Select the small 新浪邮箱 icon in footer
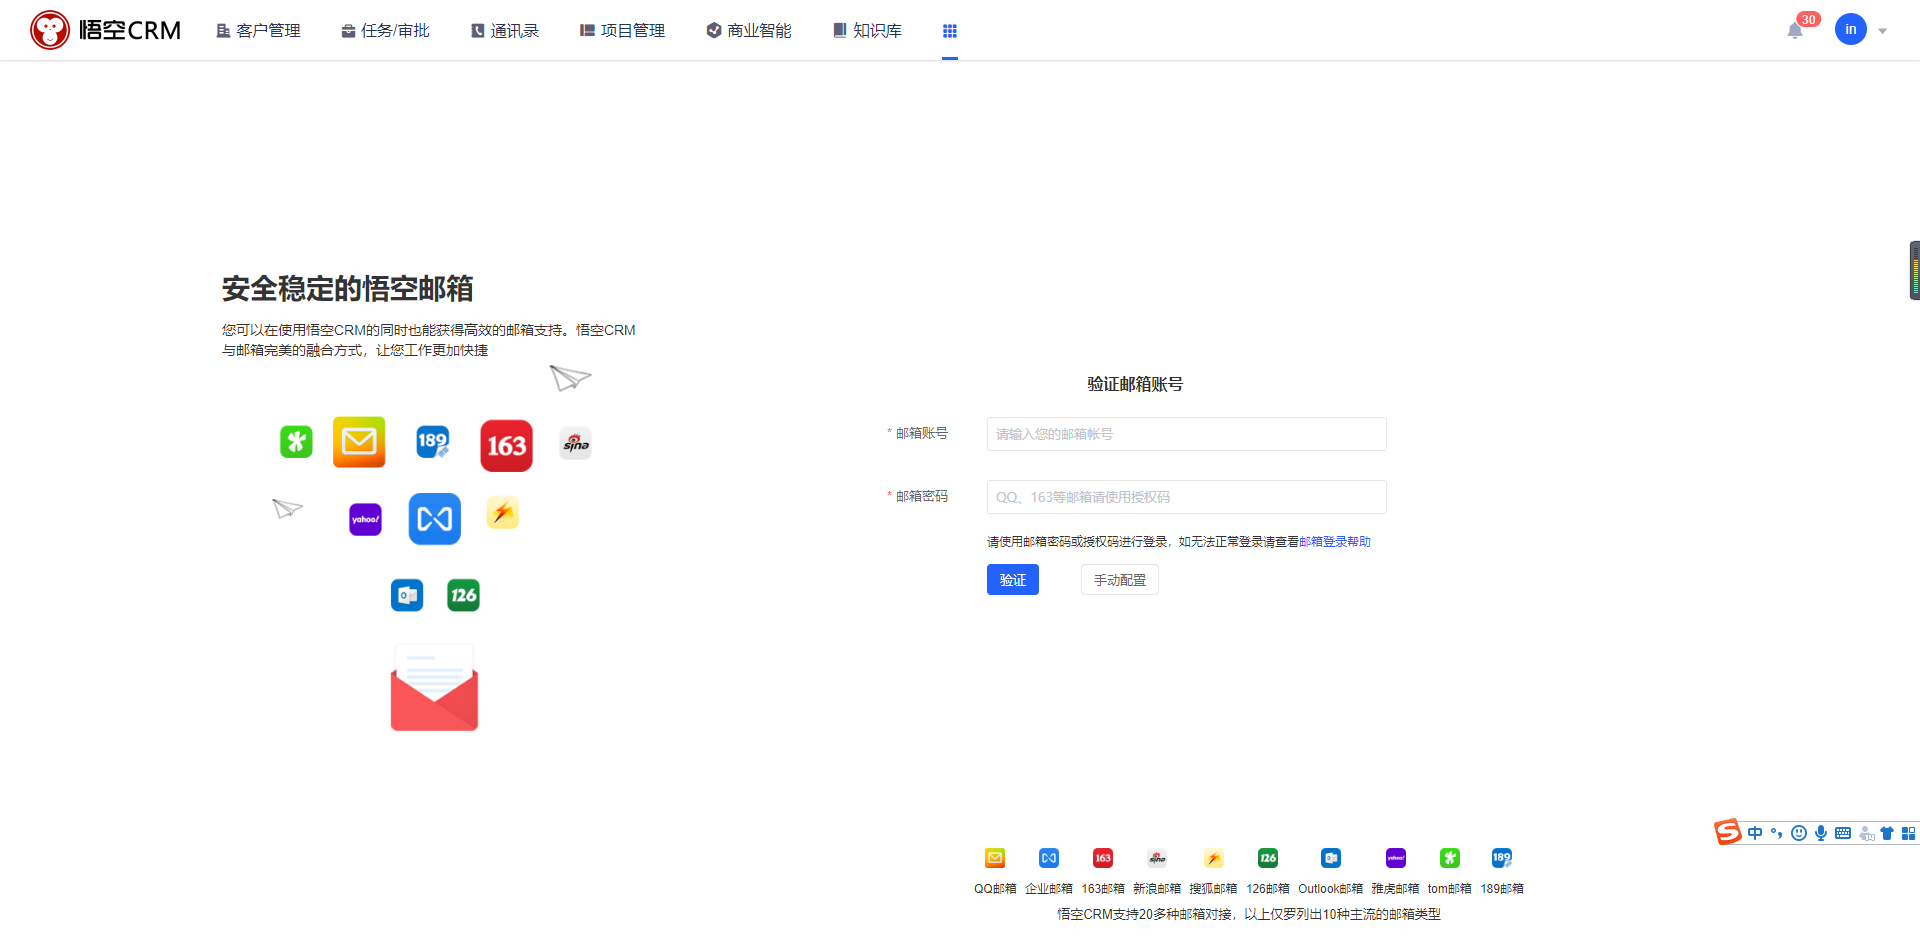This screenshot has width=1920, height=937. click(1157, 858)
